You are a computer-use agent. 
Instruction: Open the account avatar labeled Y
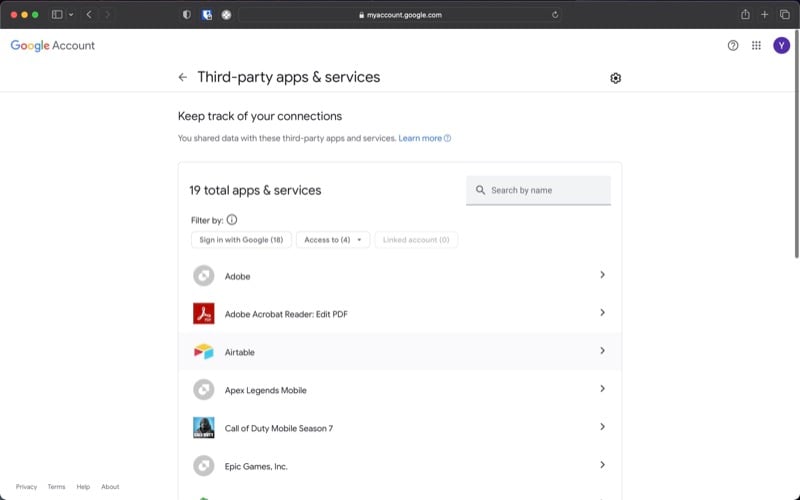coord(781,45)
